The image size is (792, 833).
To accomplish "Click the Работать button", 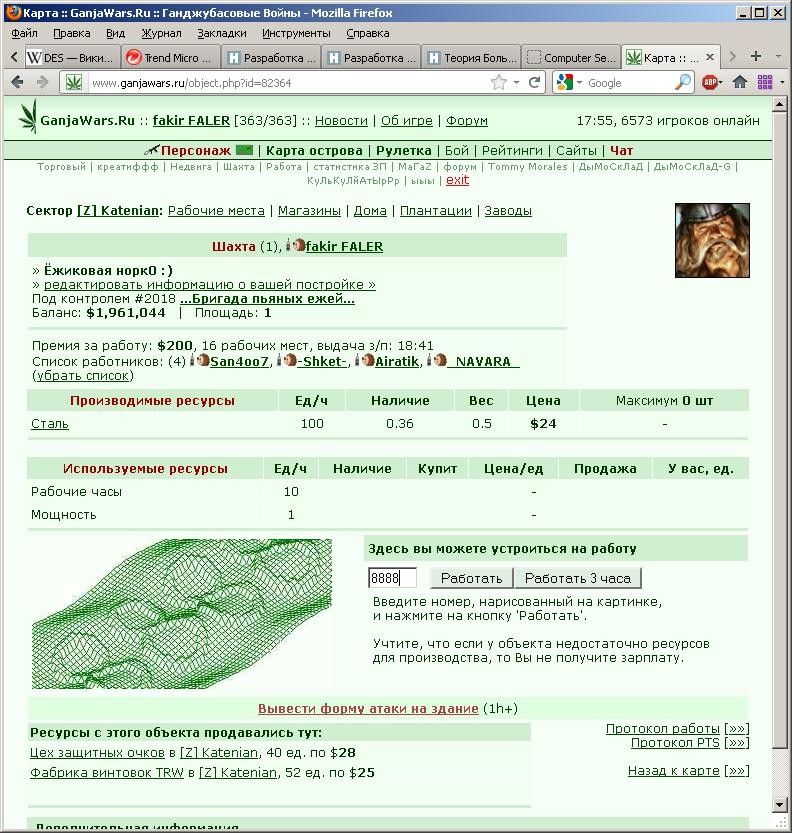I will tap(471, 578).
